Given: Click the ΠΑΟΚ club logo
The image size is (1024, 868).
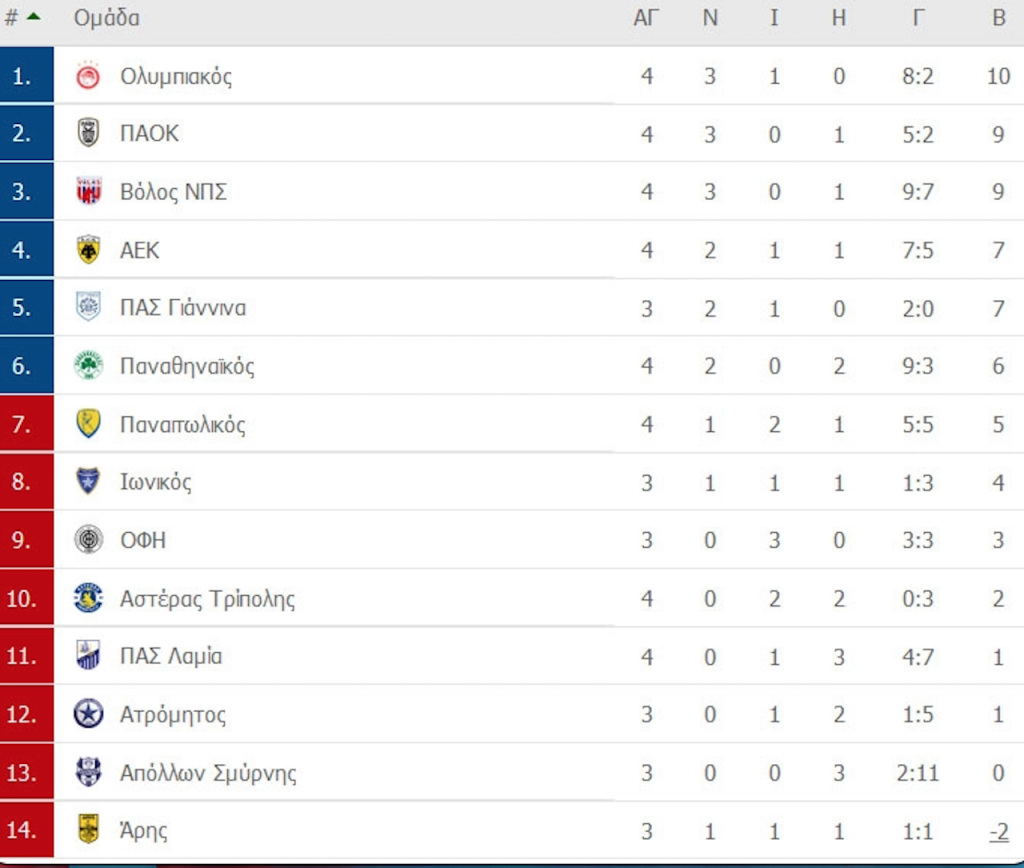Looking at the screenshot, I should click(89, 133).
